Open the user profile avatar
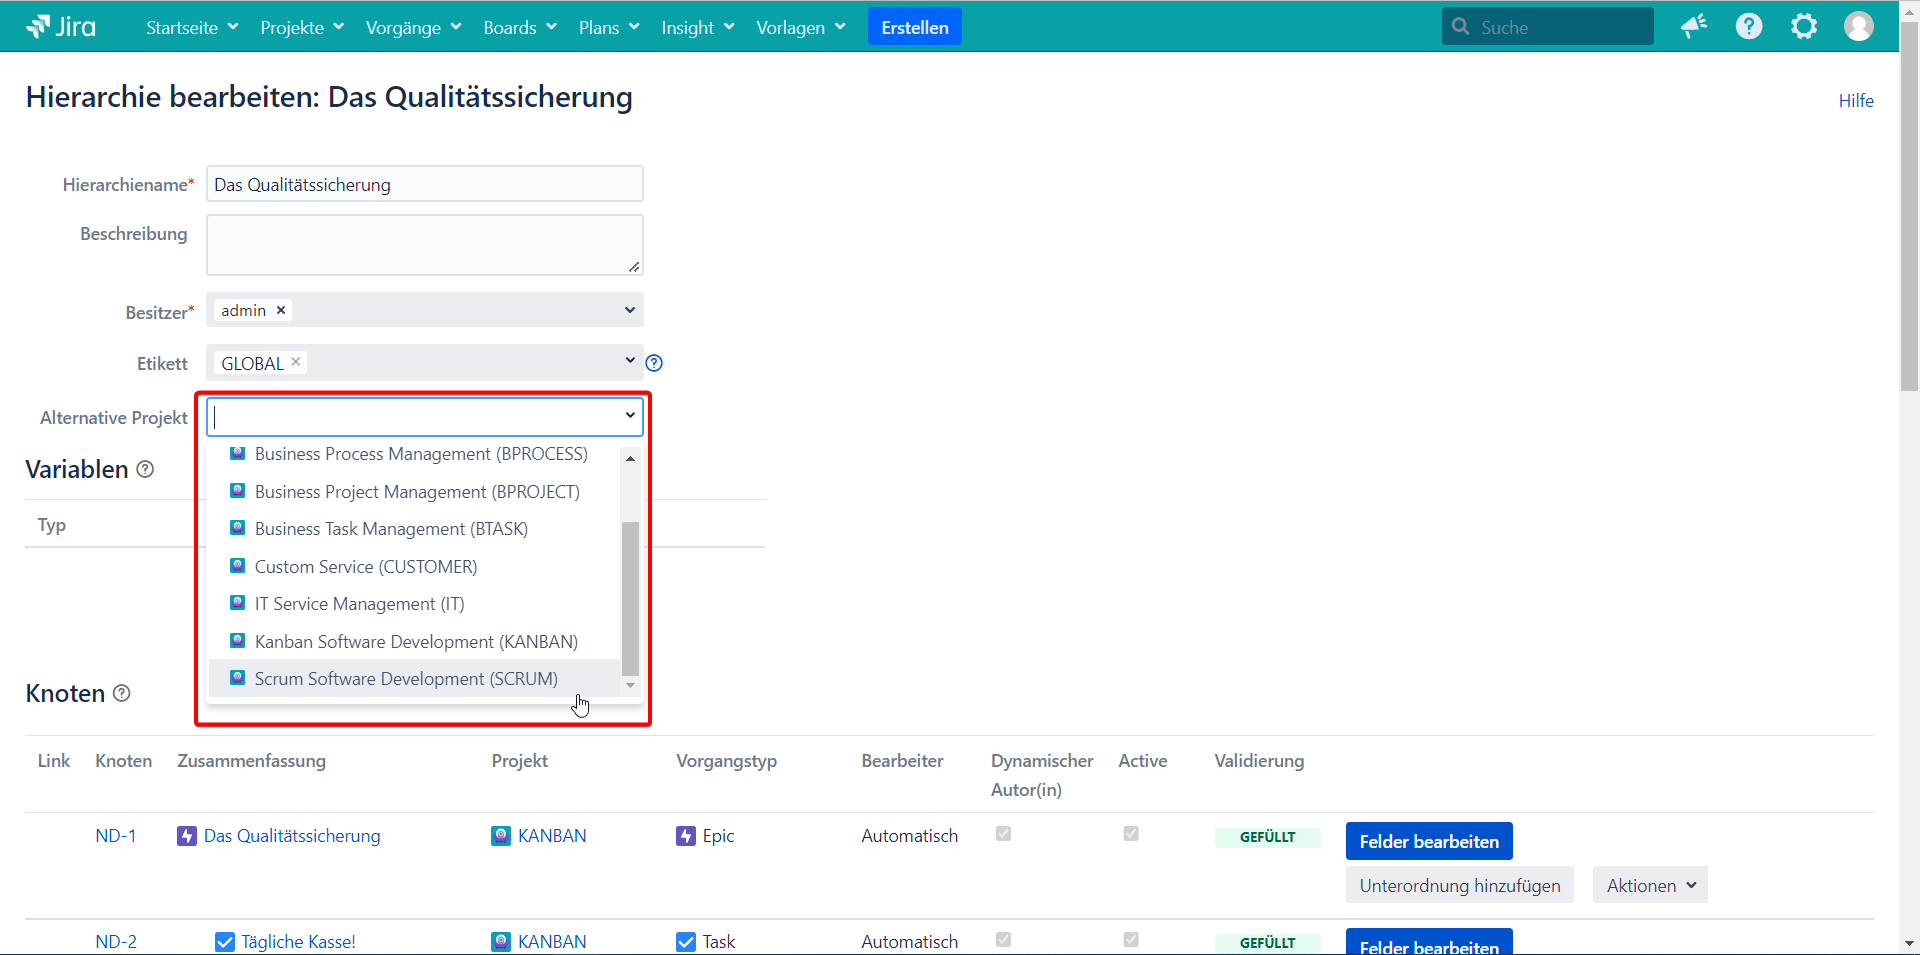The height and width of the screenshot is (955, 1920). coord(1858,27)
